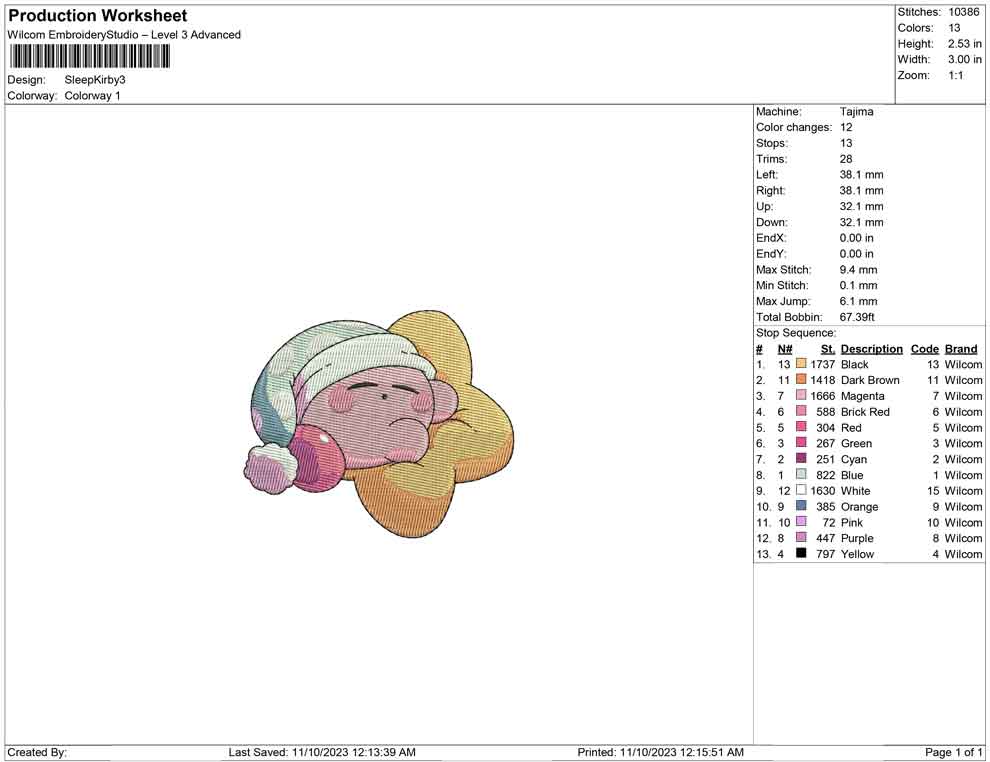990x762 pixels.
Task: Click the Magenta color swatch in stop 3
Action: pos(801,395)
